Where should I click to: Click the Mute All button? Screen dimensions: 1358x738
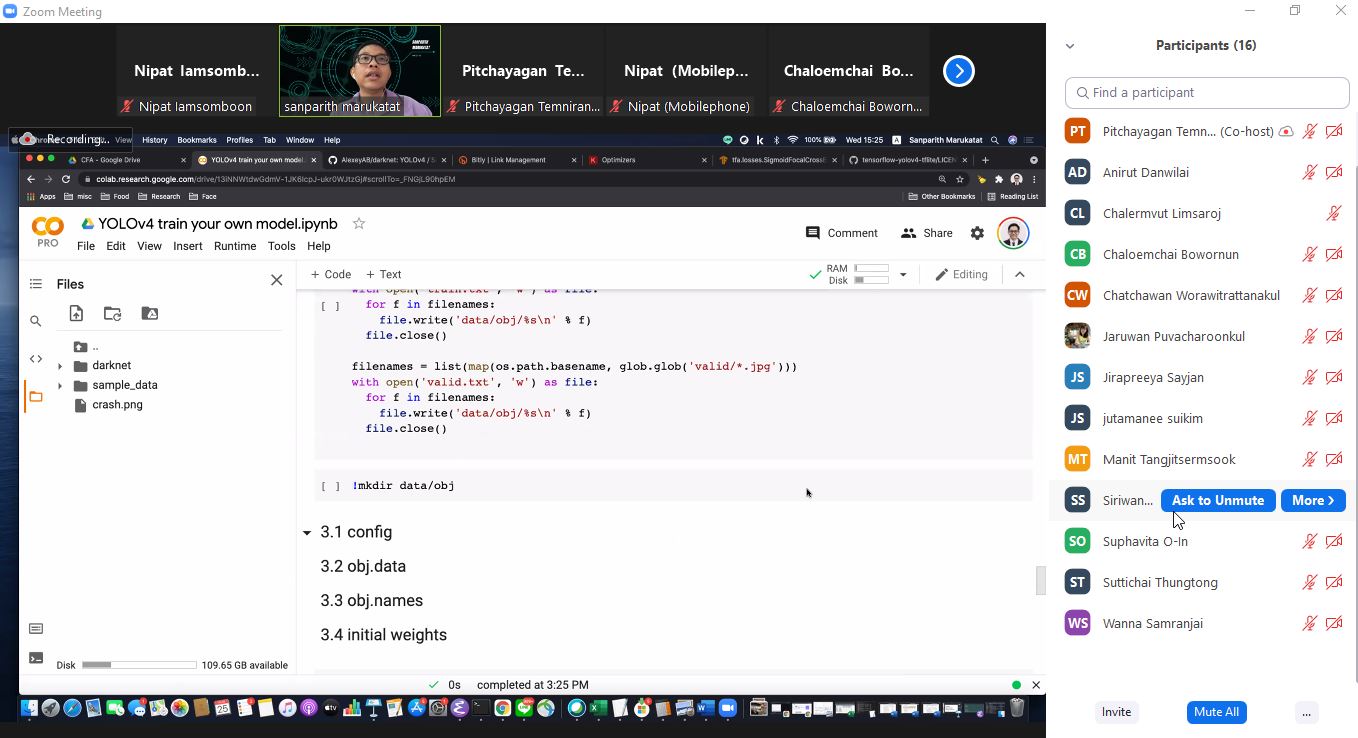(x=1216, y=712)
